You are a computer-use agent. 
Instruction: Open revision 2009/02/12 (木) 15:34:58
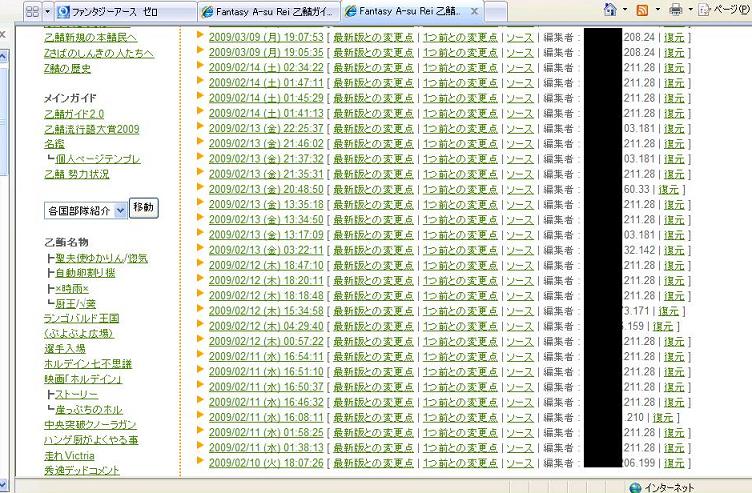266,311
